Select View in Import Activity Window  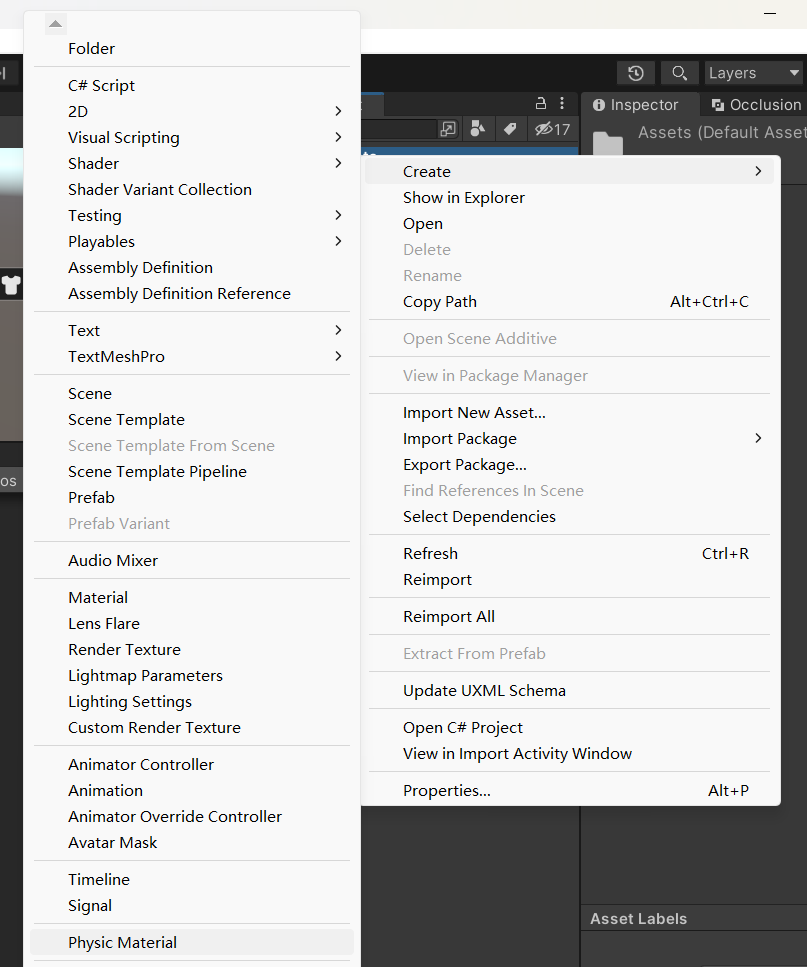click(569, 753)
